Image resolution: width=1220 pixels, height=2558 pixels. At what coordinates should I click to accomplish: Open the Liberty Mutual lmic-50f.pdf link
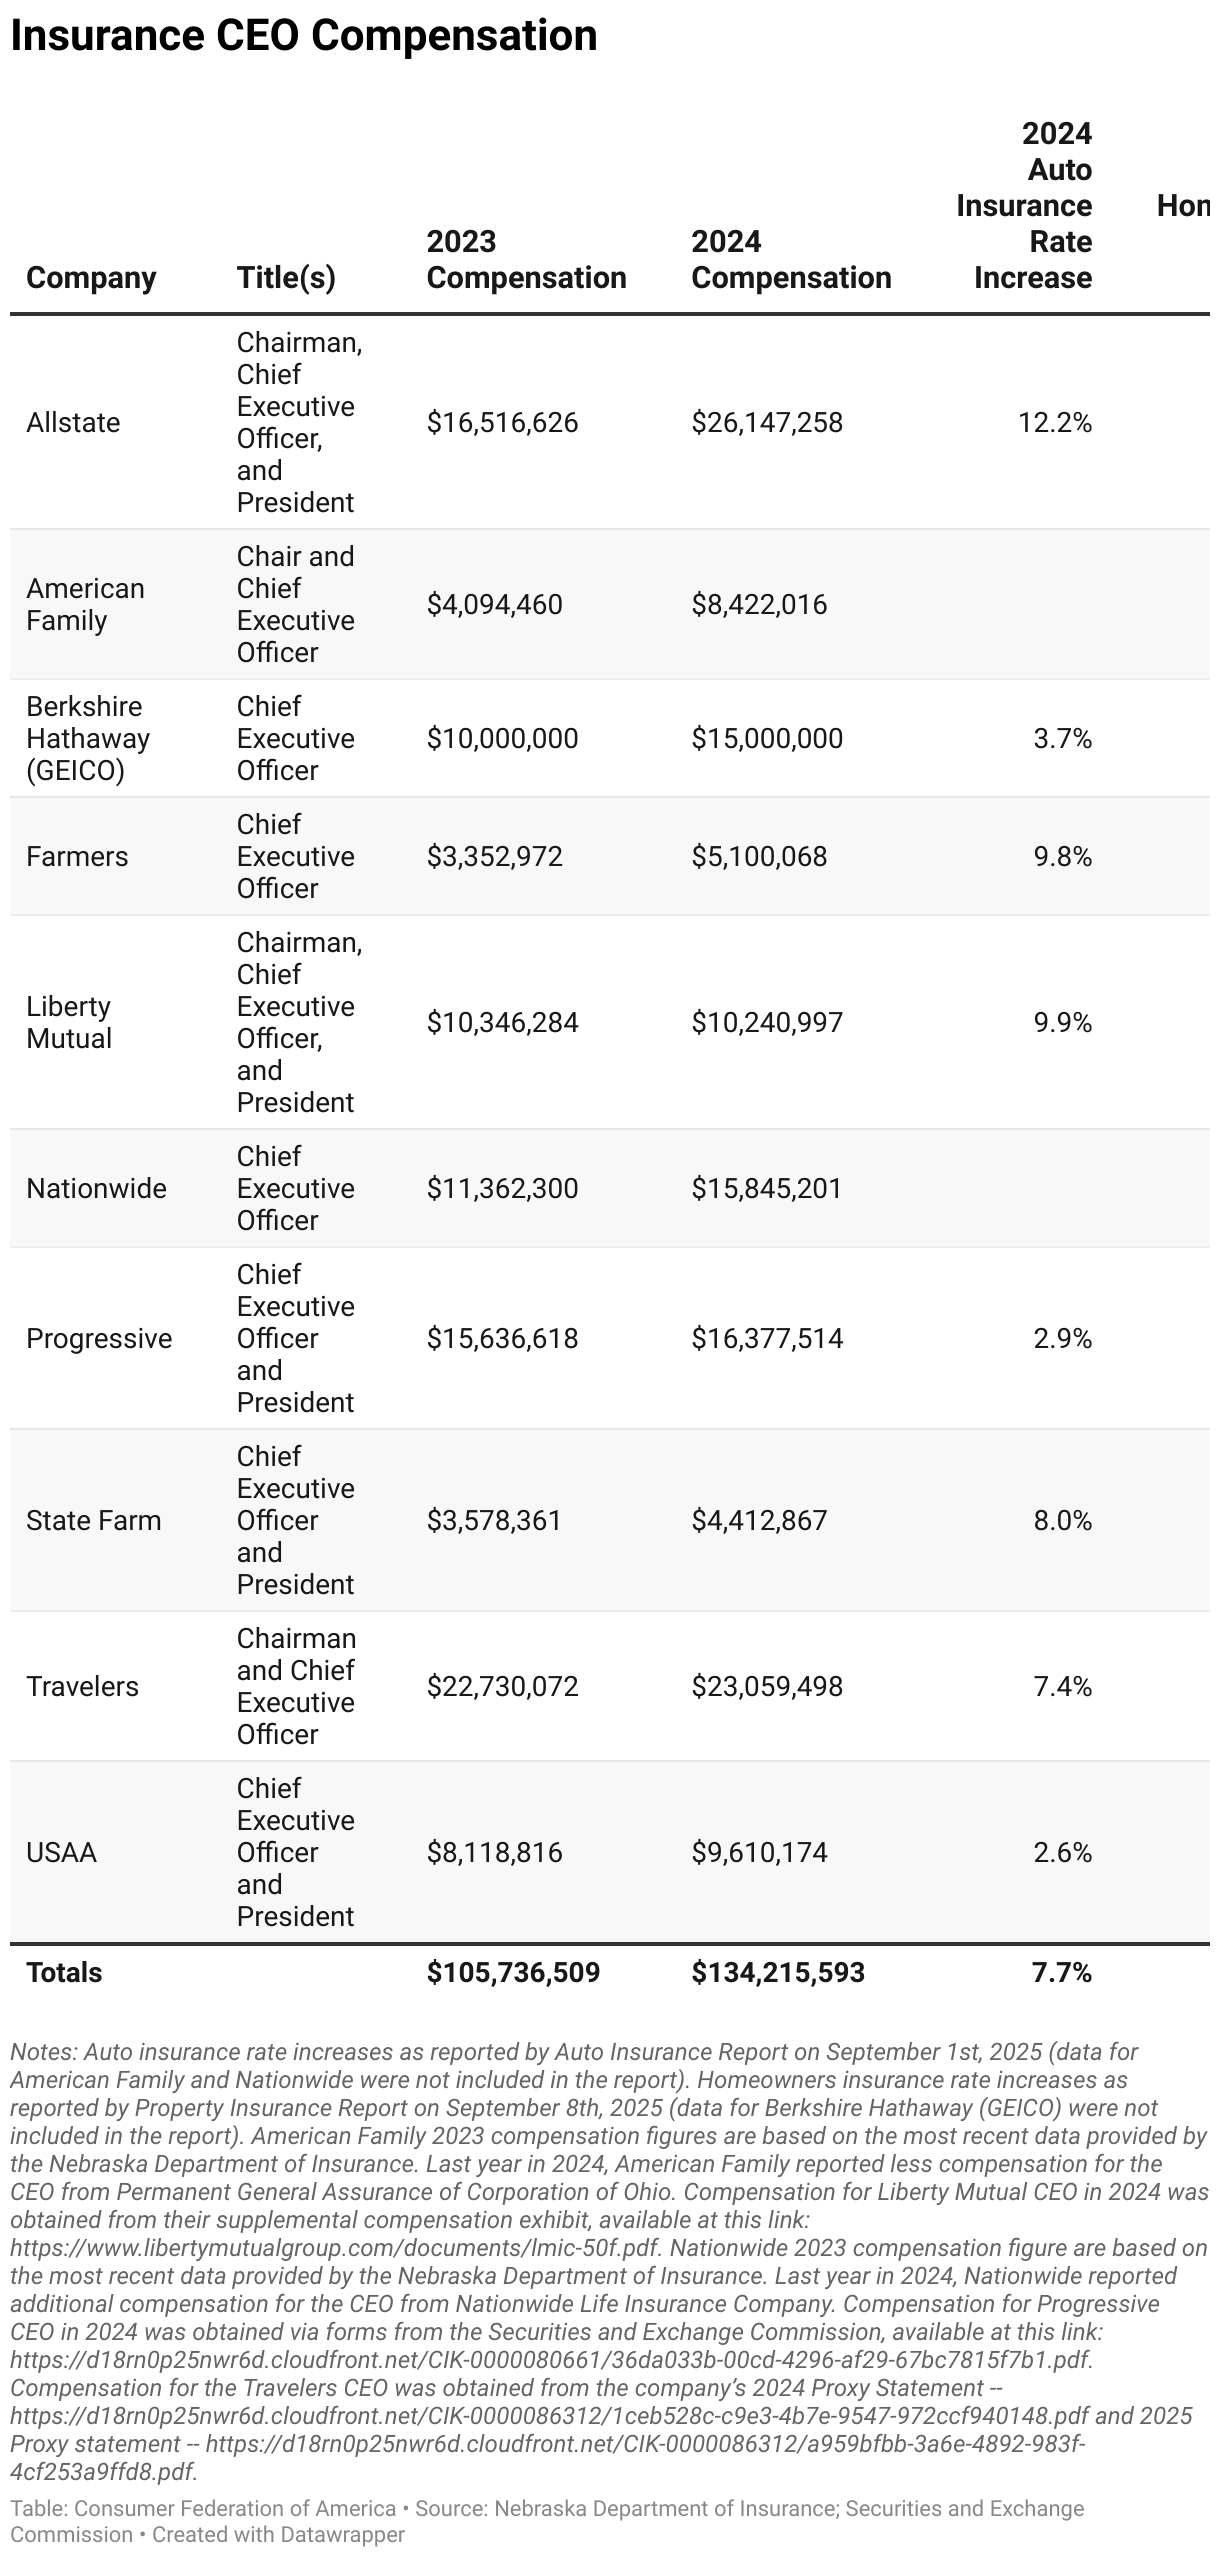click(334, 2247)
